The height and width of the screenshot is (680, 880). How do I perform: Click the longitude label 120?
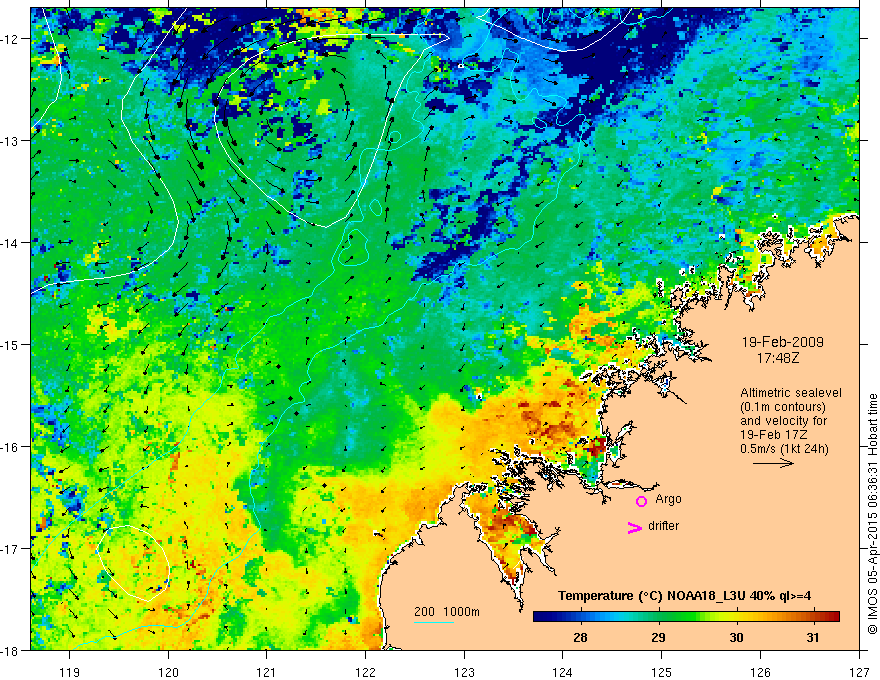168,672
